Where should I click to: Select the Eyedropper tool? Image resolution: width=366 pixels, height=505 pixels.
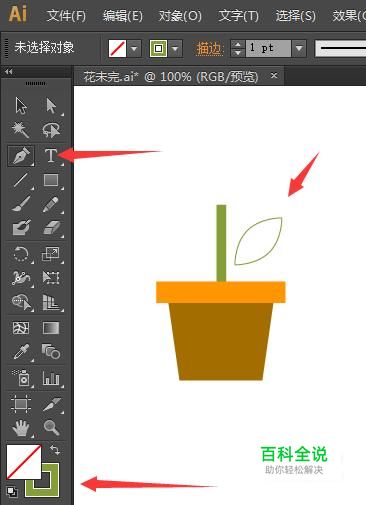[x=21, y=352]
